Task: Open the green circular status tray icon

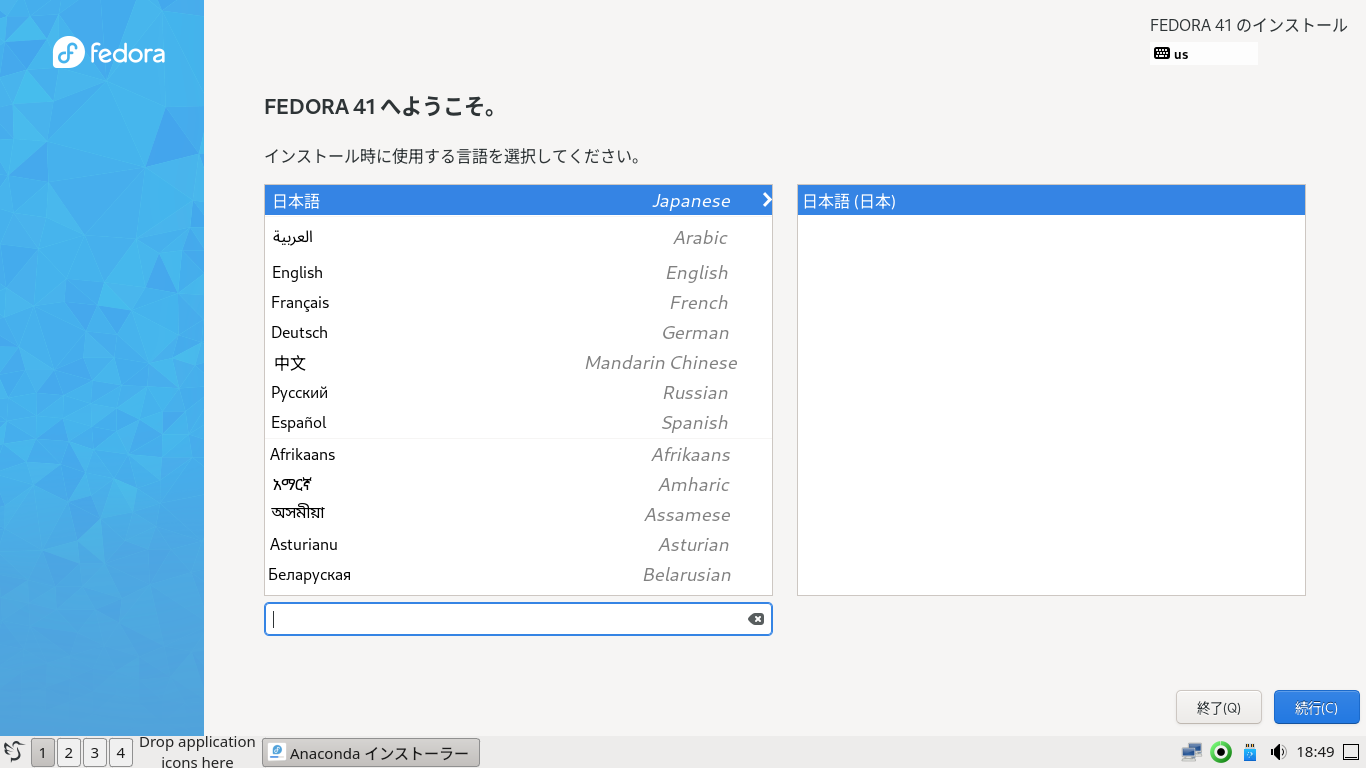Action: [1220, 752]
